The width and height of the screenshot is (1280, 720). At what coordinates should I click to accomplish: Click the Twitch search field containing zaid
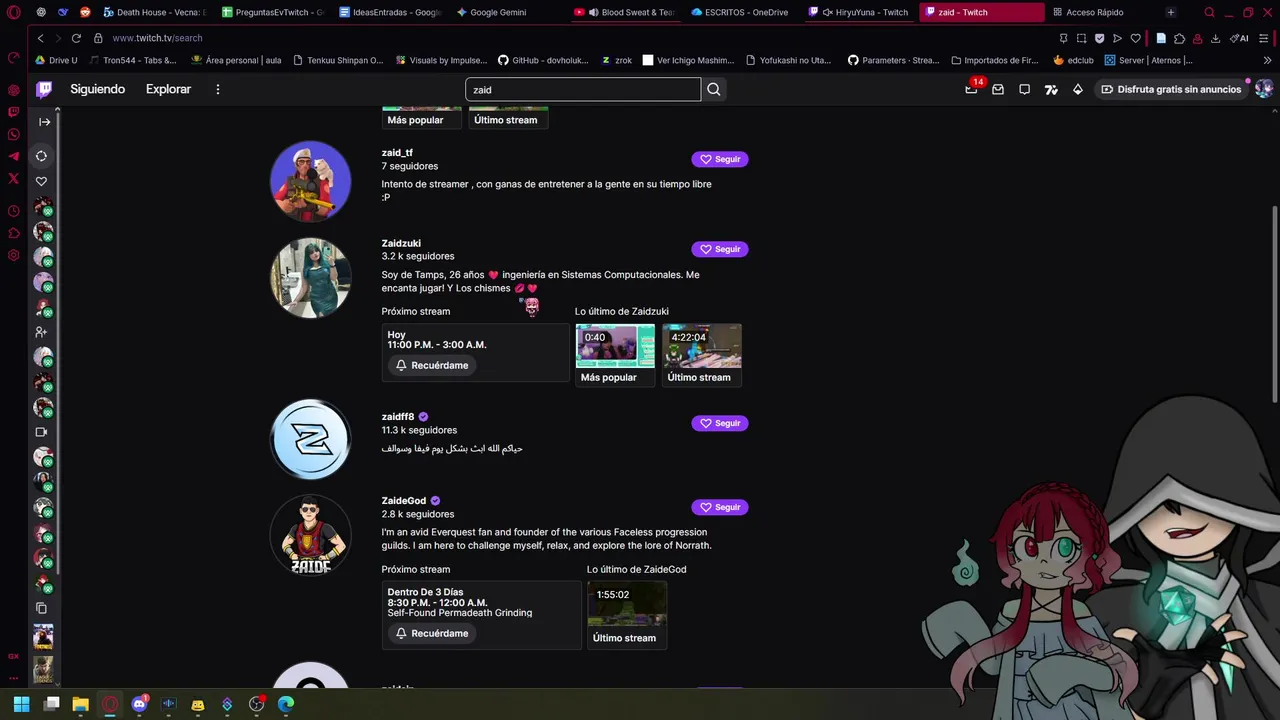coord(583,89)
